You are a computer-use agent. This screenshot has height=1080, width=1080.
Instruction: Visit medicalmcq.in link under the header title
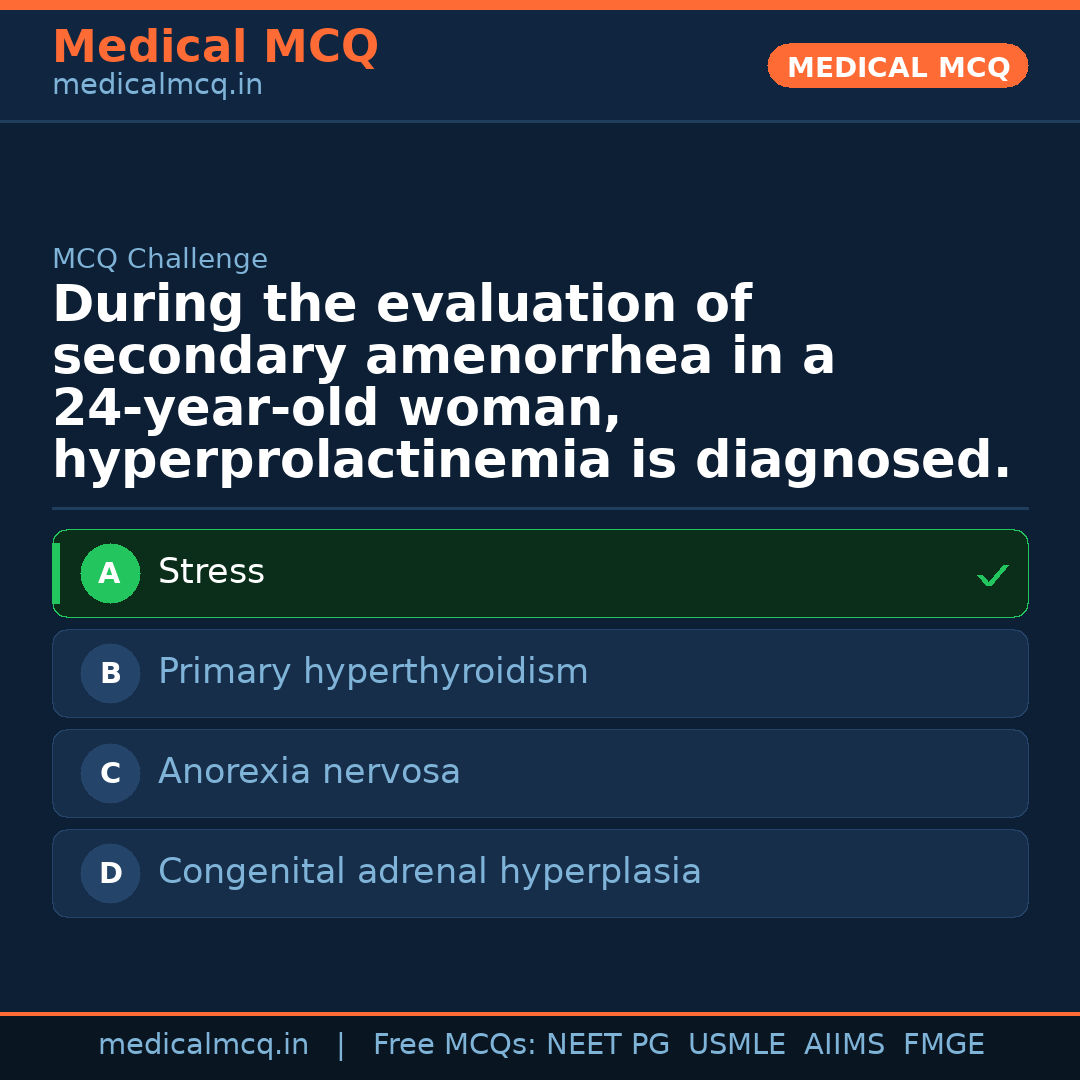coord(157,86)
